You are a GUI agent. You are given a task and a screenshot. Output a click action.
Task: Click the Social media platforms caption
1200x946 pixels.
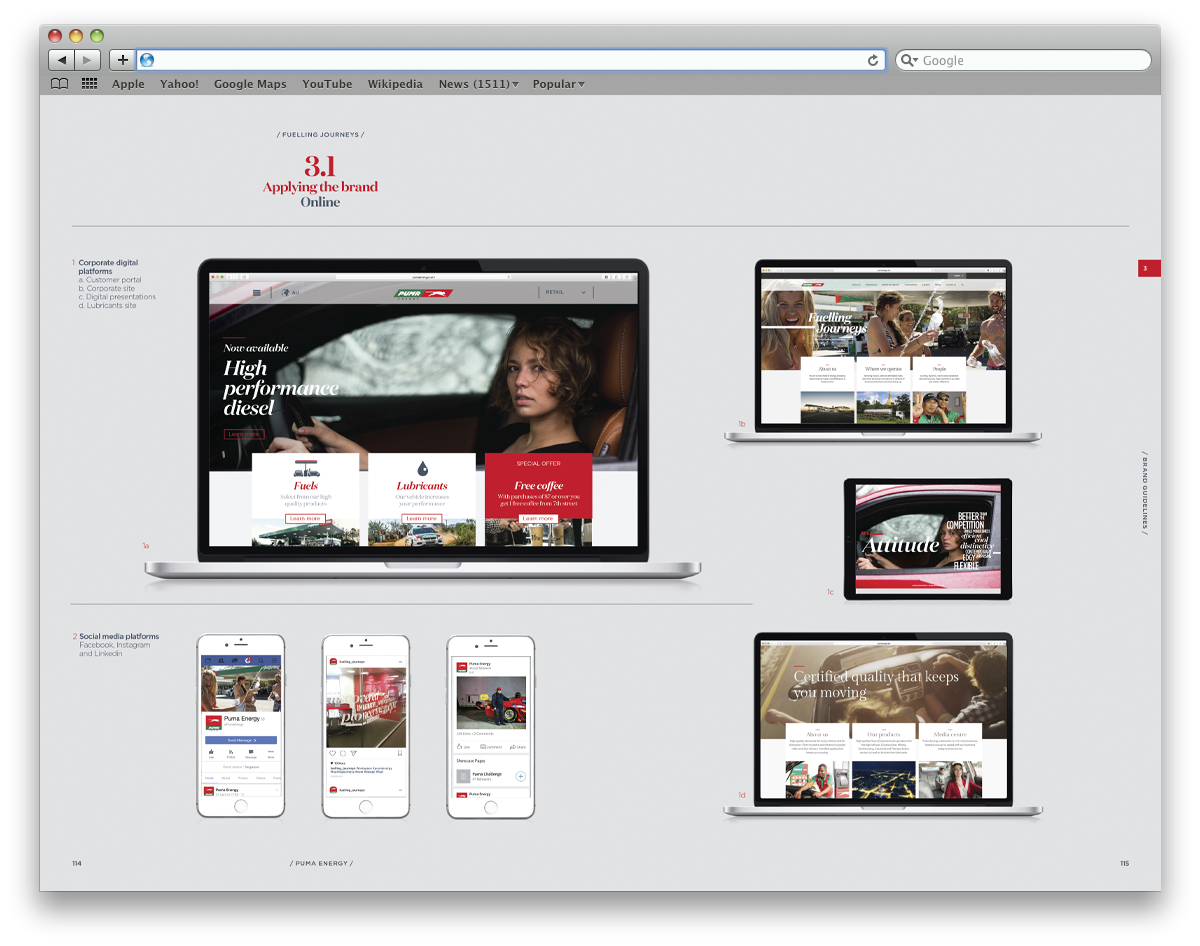pos(119,636)
